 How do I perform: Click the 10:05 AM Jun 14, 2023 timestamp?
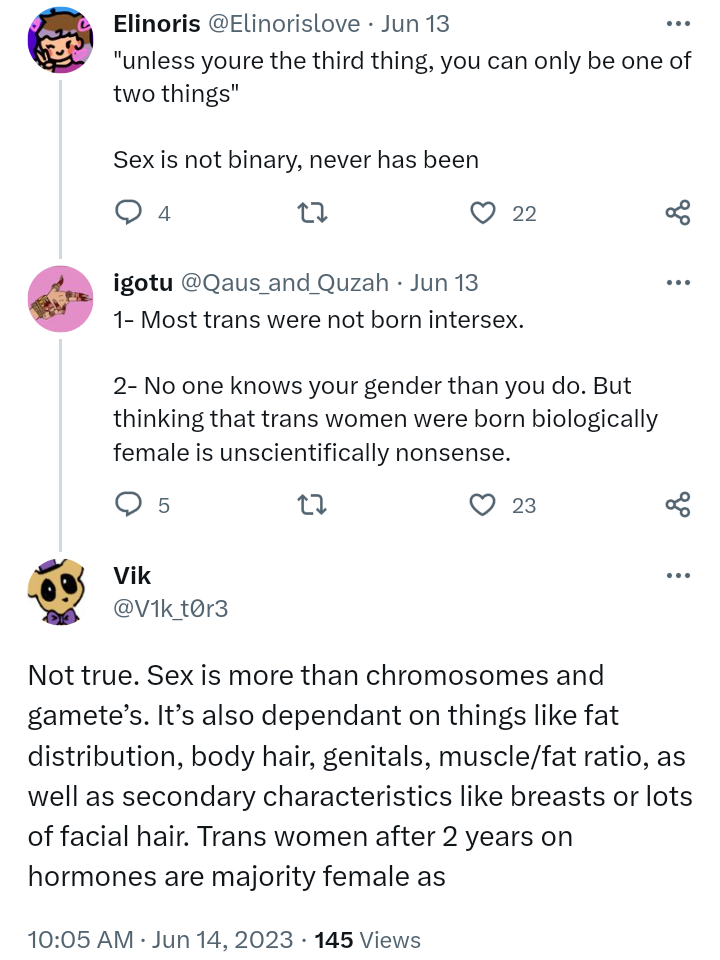160,940
